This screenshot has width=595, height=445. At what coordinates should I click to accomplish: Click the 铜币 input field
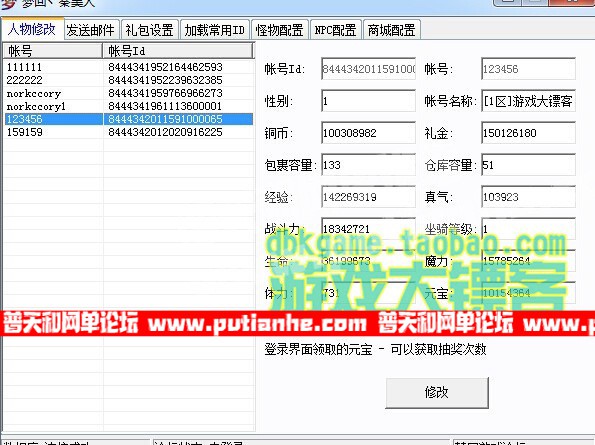coord(368,133)
